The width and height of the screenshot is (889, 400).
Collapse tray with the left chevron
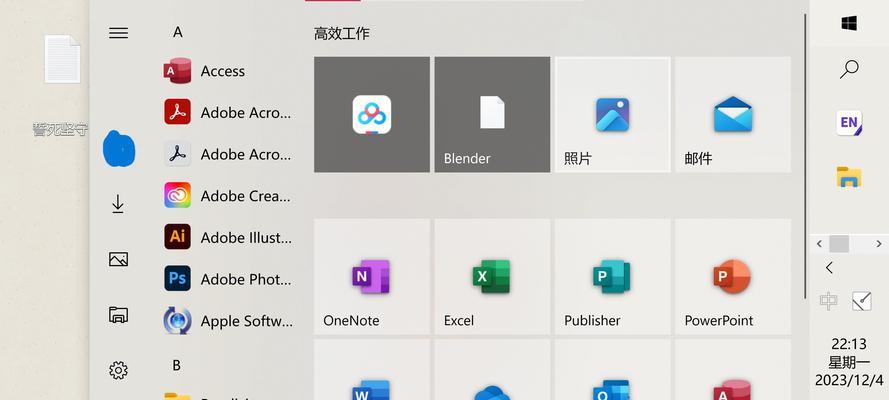click(829, 267)
